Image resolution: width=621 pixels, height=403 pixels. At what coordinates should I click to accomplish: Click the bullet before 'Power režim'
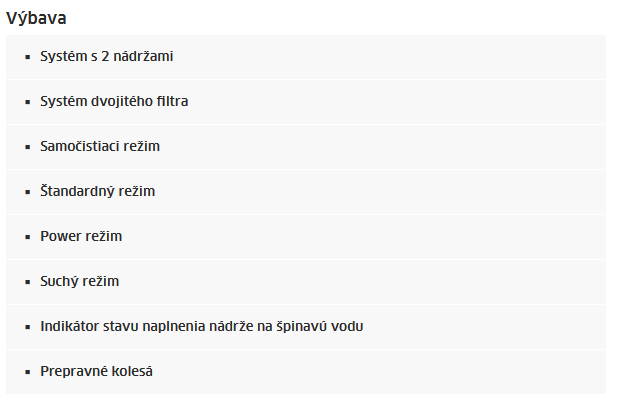click(28, 237)
